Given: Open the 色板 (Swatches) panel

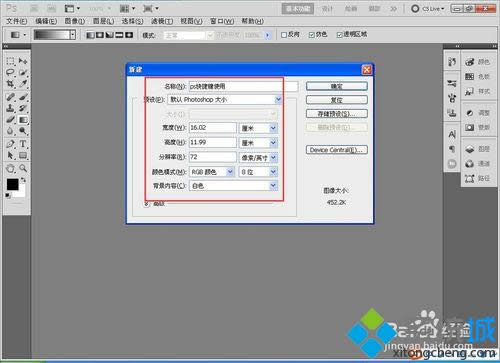Looking at the screenshot, I should (478, 76).
